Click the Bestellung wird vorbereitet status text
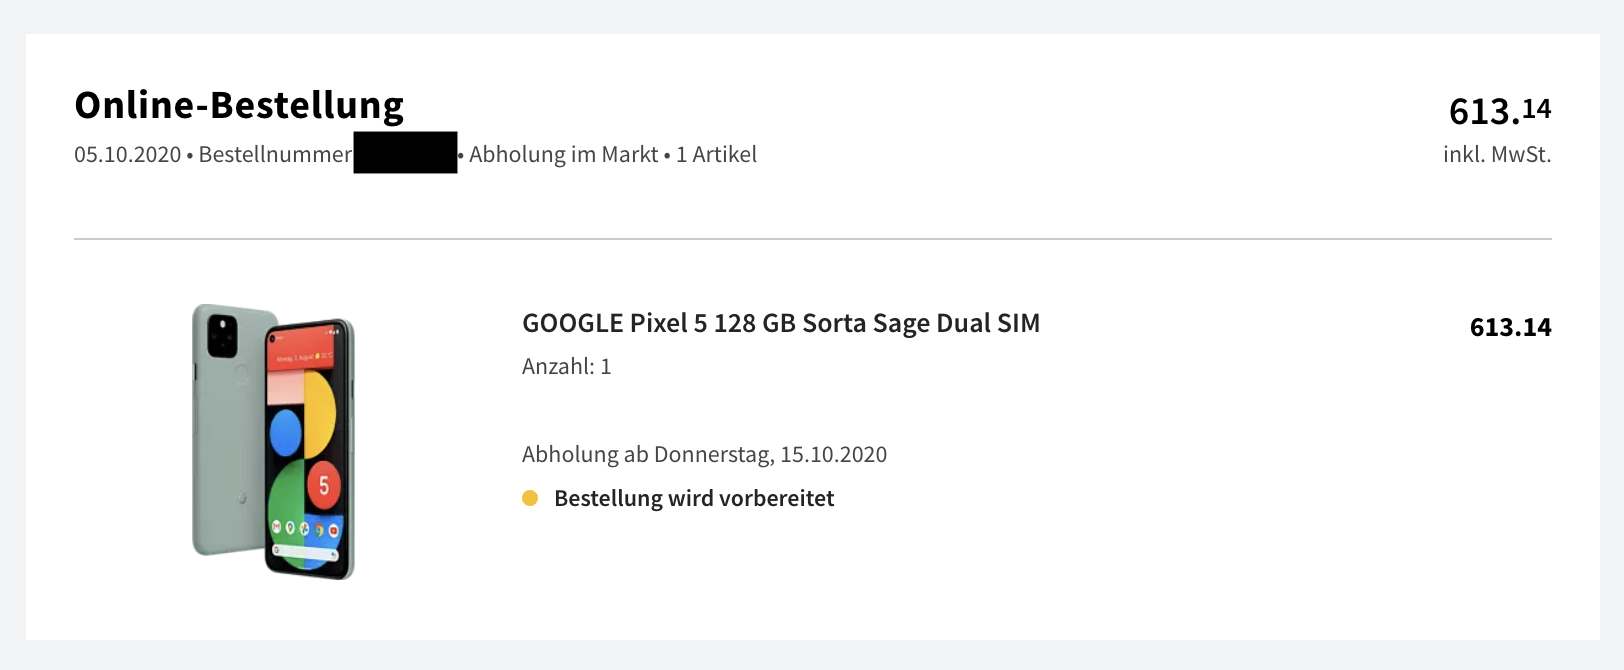 pyautogui.click(x=694, y=498)
